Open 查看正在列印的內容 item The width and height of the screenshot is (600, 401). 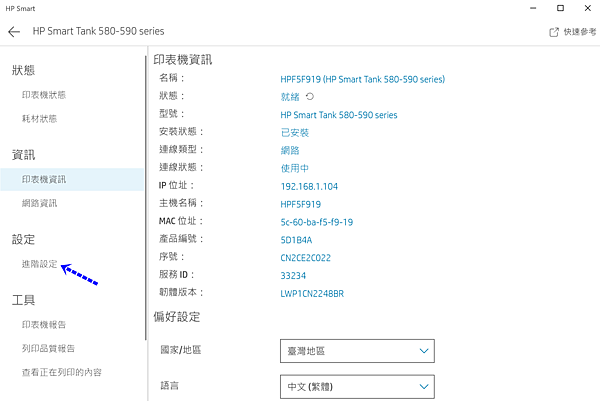click(62, 372)
